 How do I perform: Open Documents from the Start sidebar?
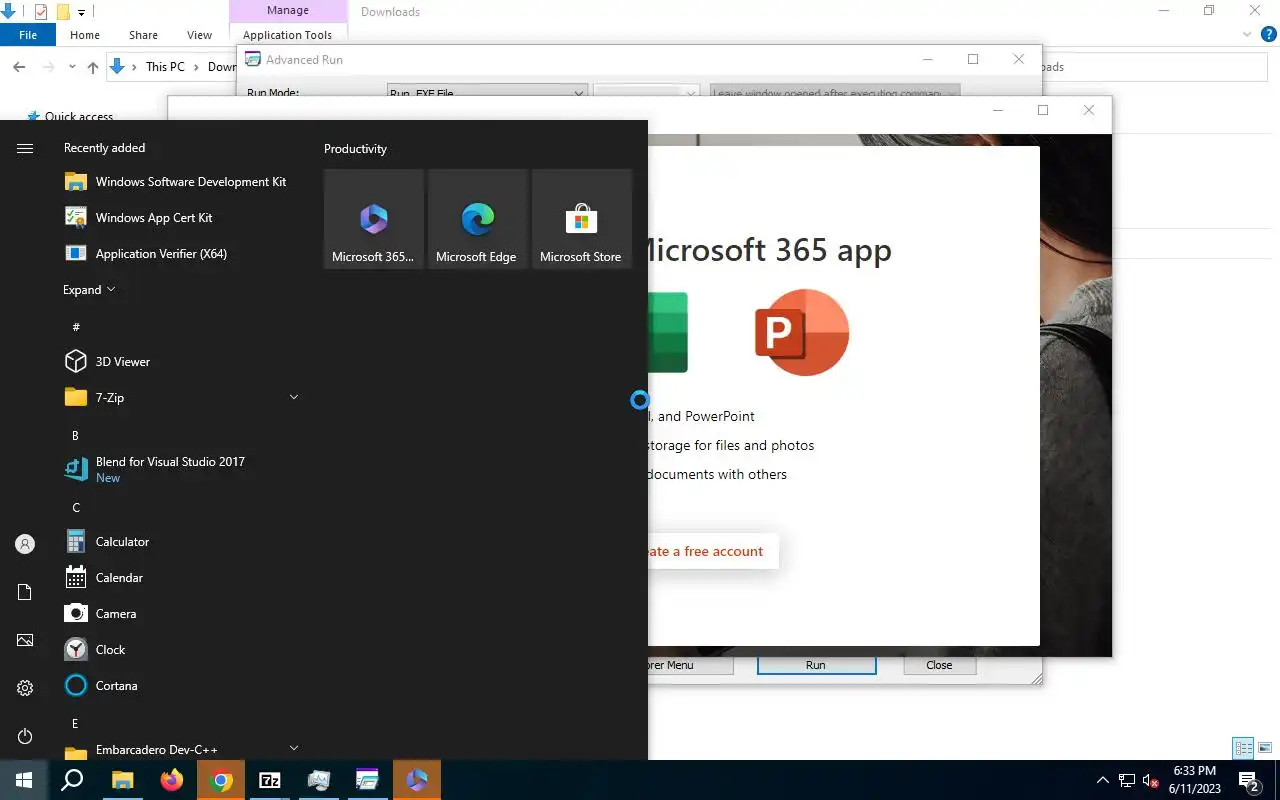click(x=25, y=592)
